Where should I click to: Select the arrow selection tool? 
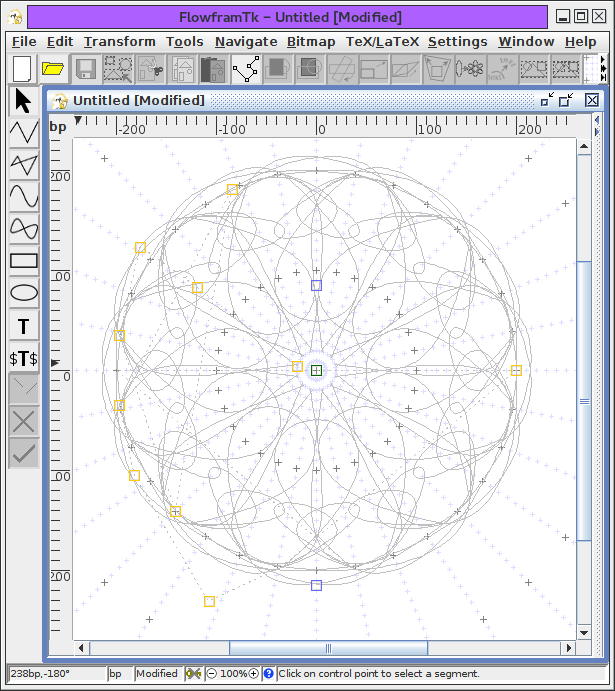24,101
